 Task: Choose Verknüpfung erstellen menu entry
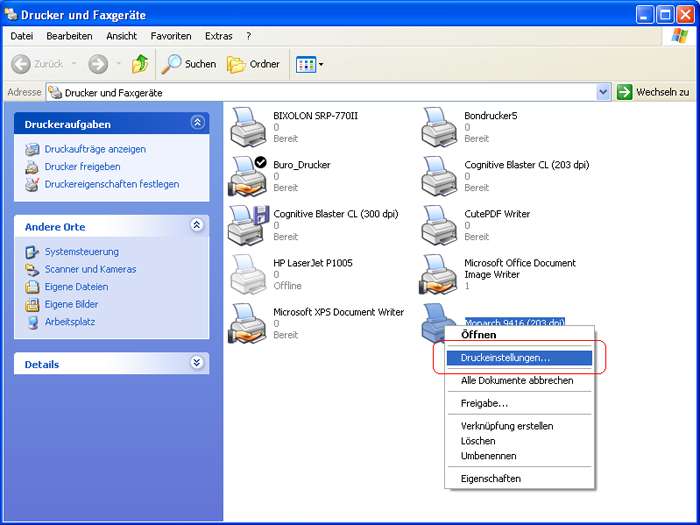520,426
